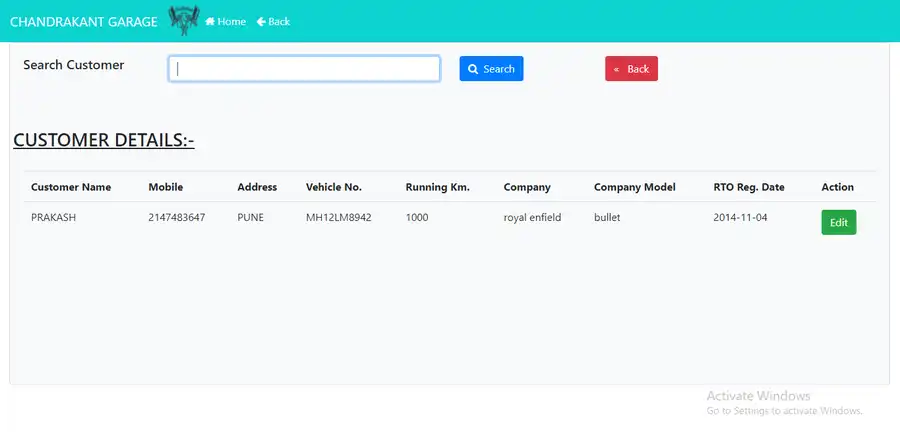
Task: Click the 2014-11-04 registration date cell
Action: click(x=741, y=217)
